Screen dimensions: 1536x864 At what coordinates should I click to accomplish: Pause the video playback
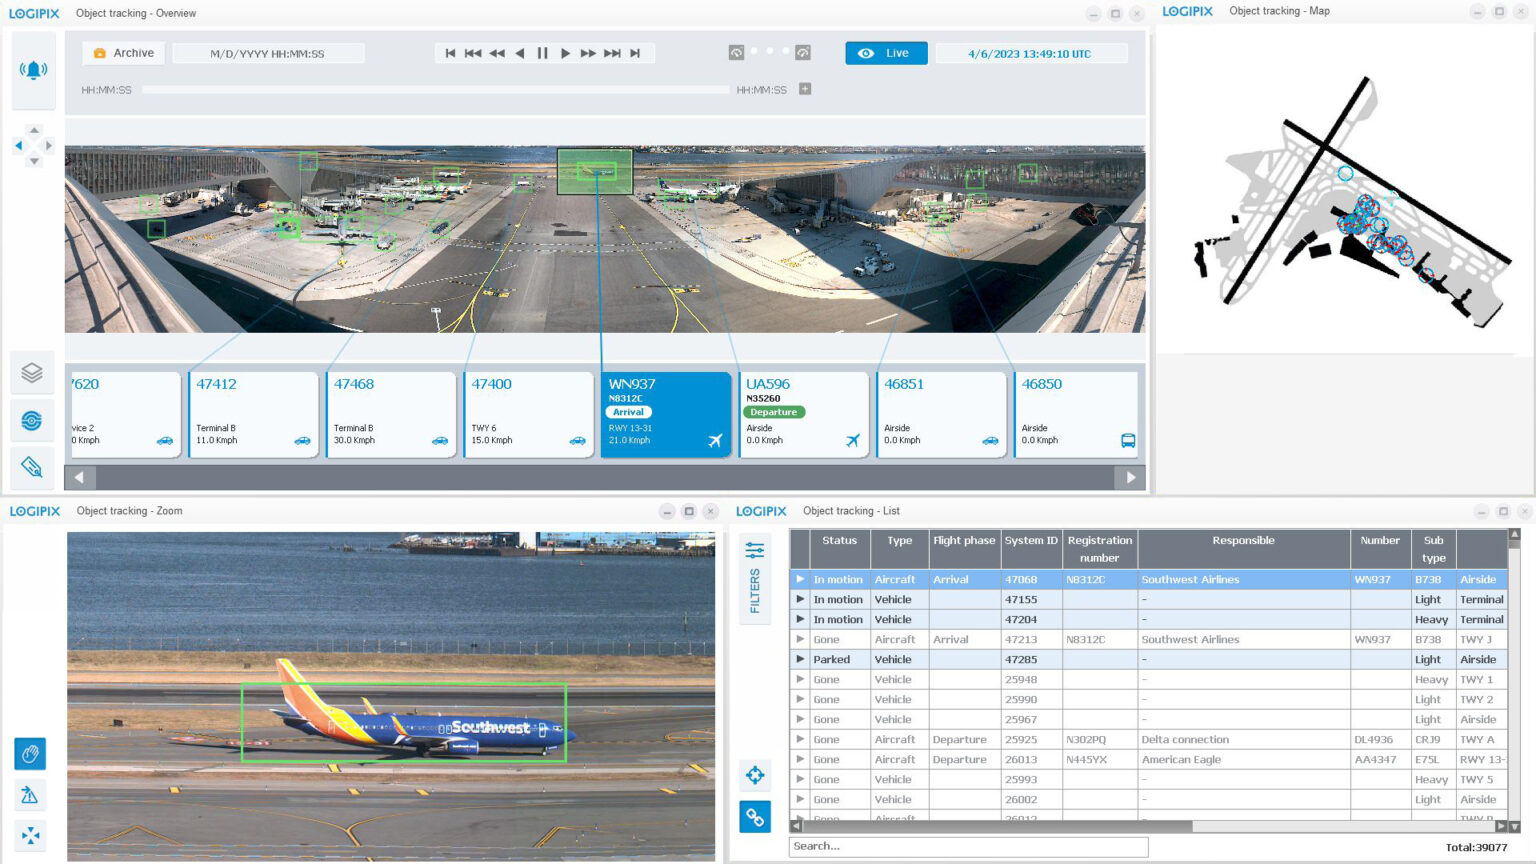click(541, 53)
